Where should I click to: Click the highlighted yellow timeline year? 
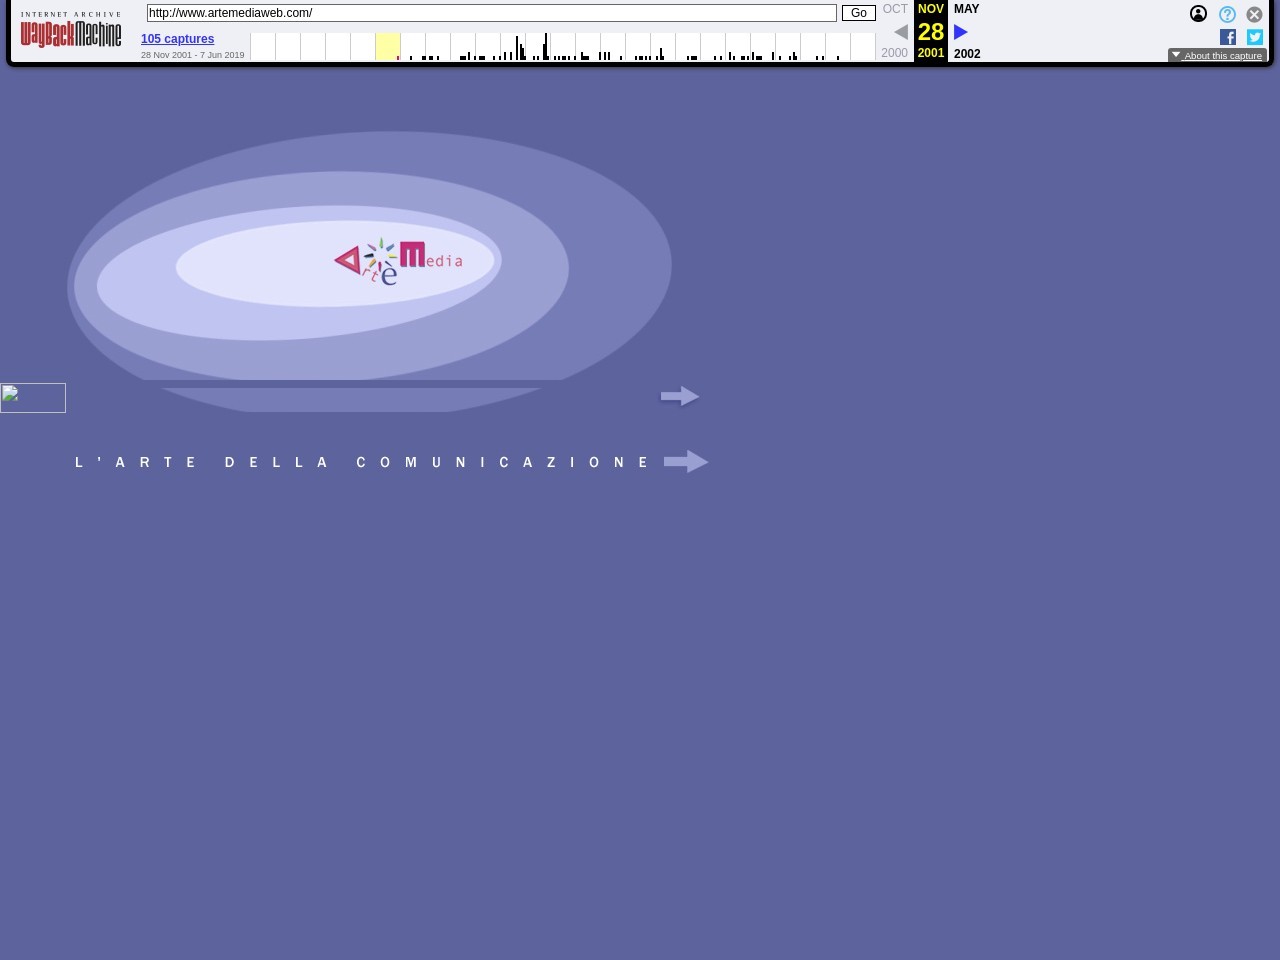[388, 46]
